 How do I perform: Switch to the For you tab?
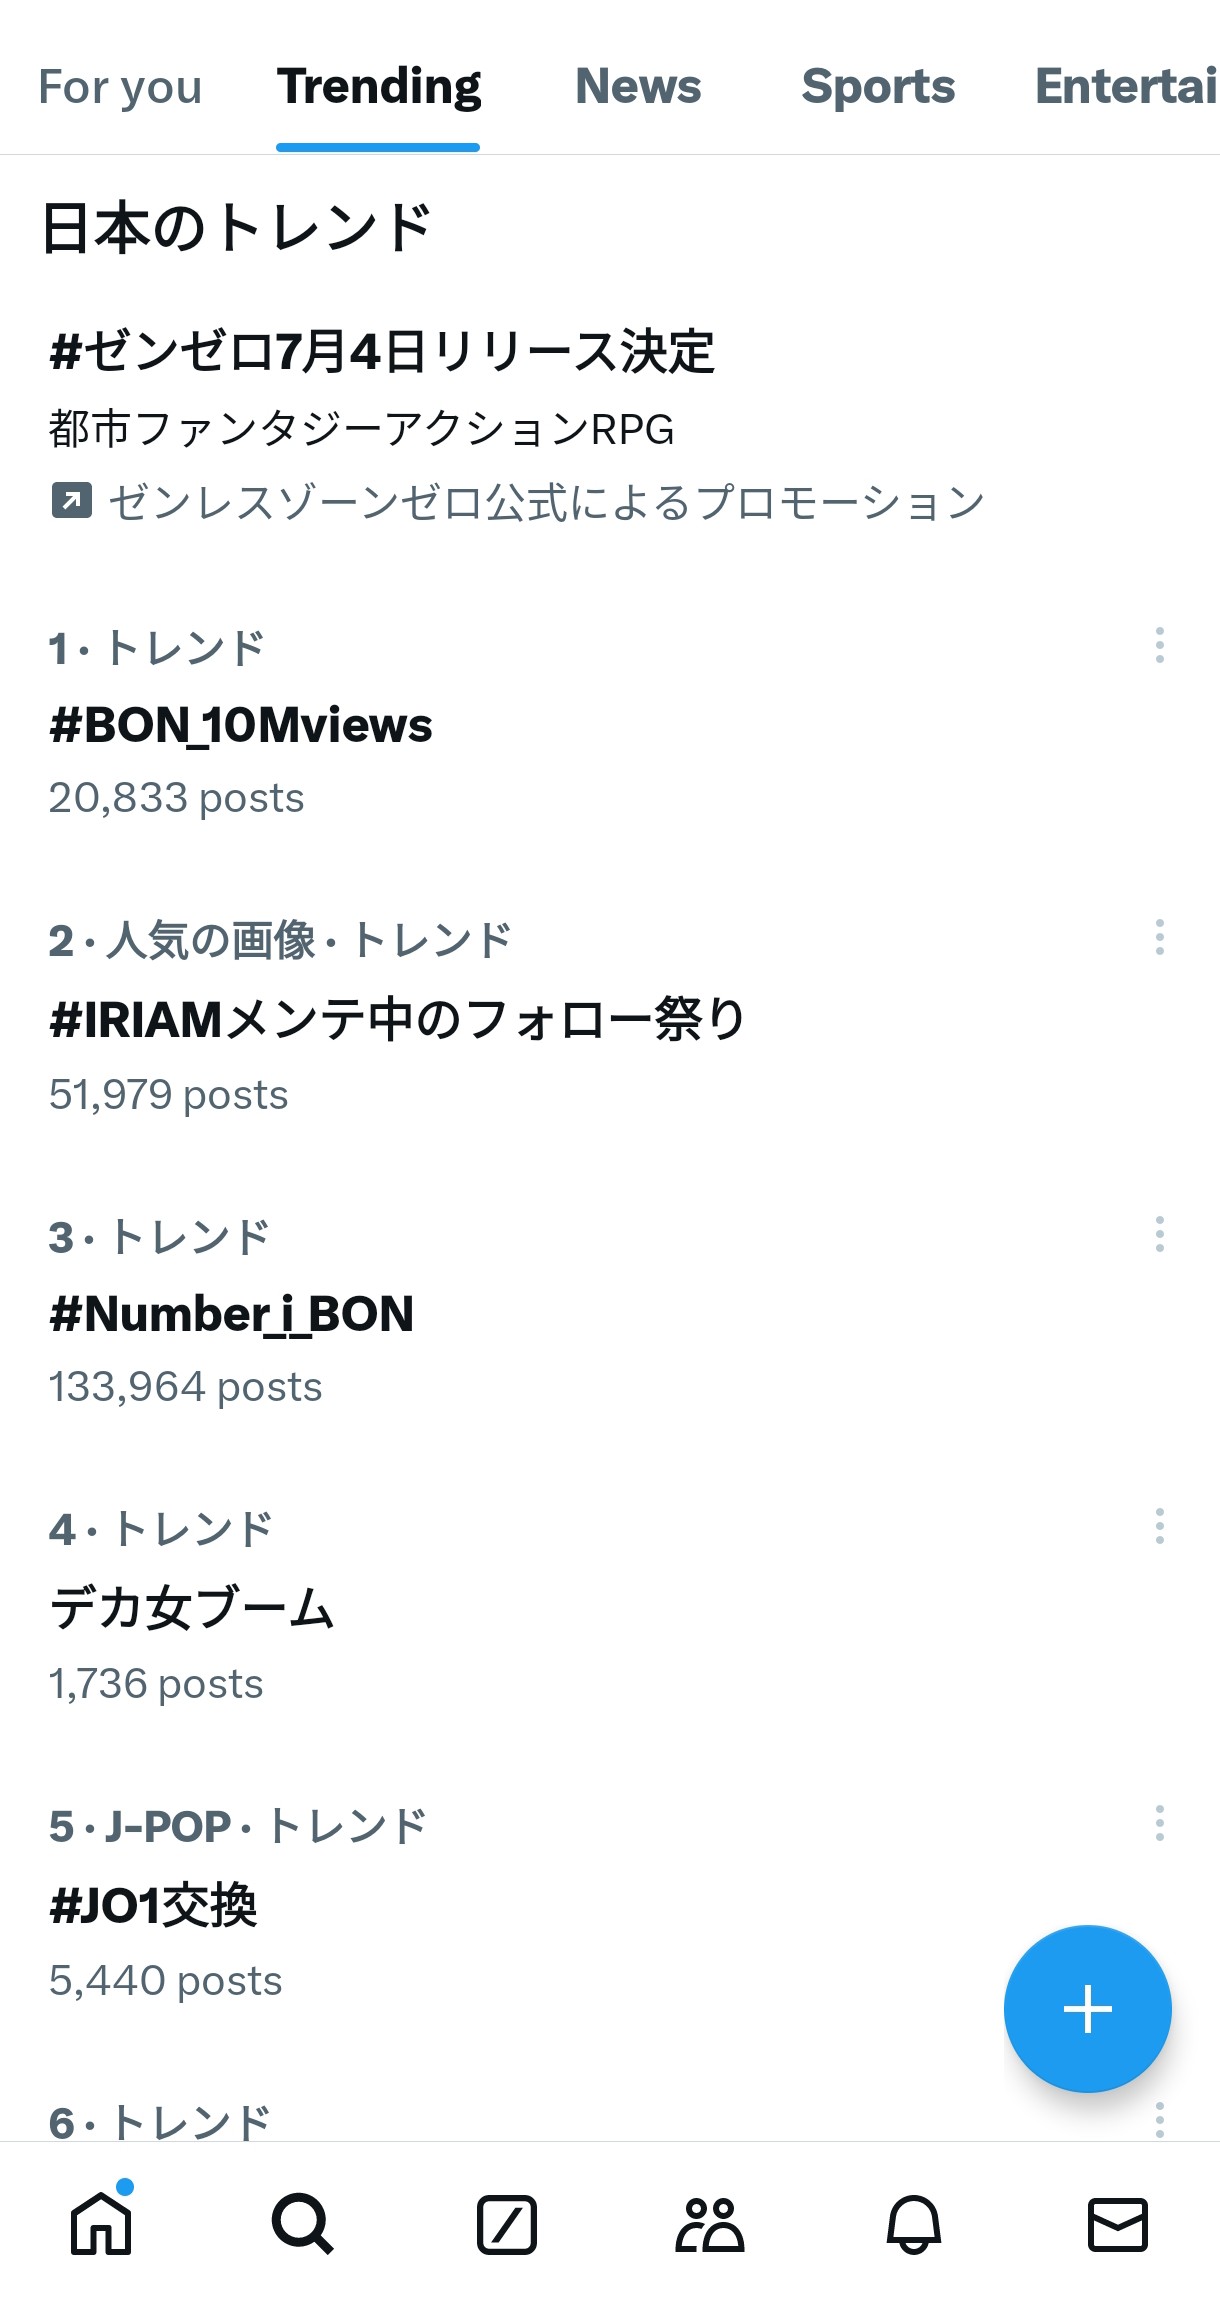tap(120, 87)
